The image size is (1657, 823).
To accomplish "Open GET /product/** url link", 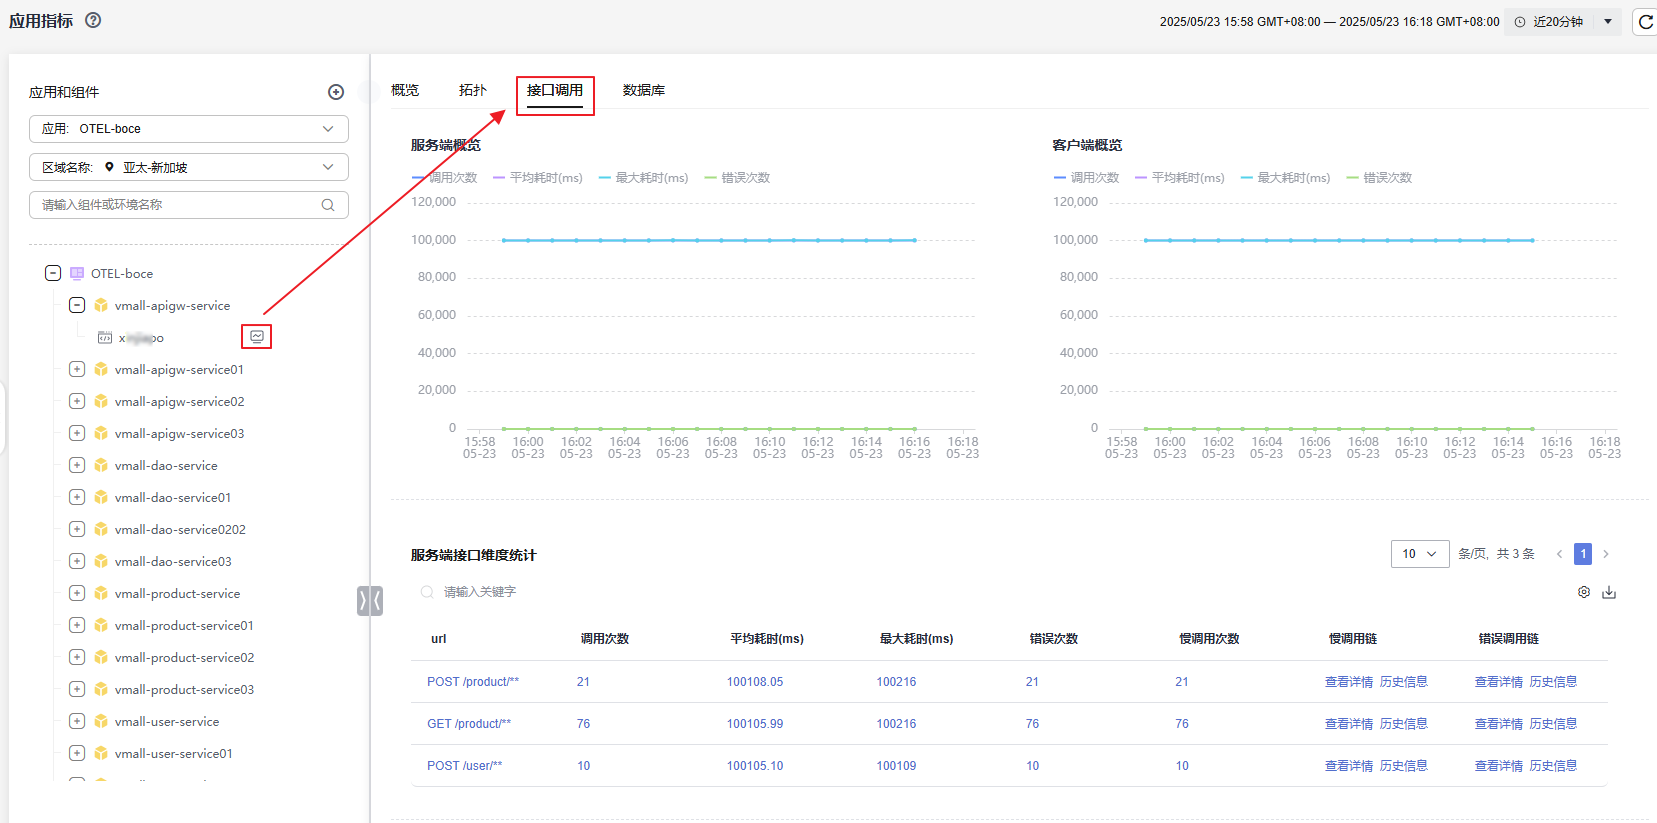I will pyautogui.click(x=469, y=724).
